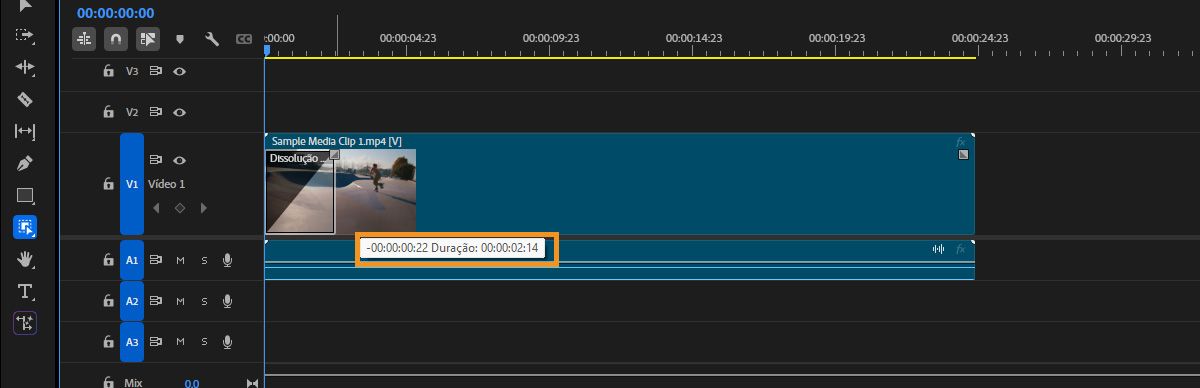This screenshot has height=388, width=1200.
Task: Select the Pen tool
Action: (25, 163)
